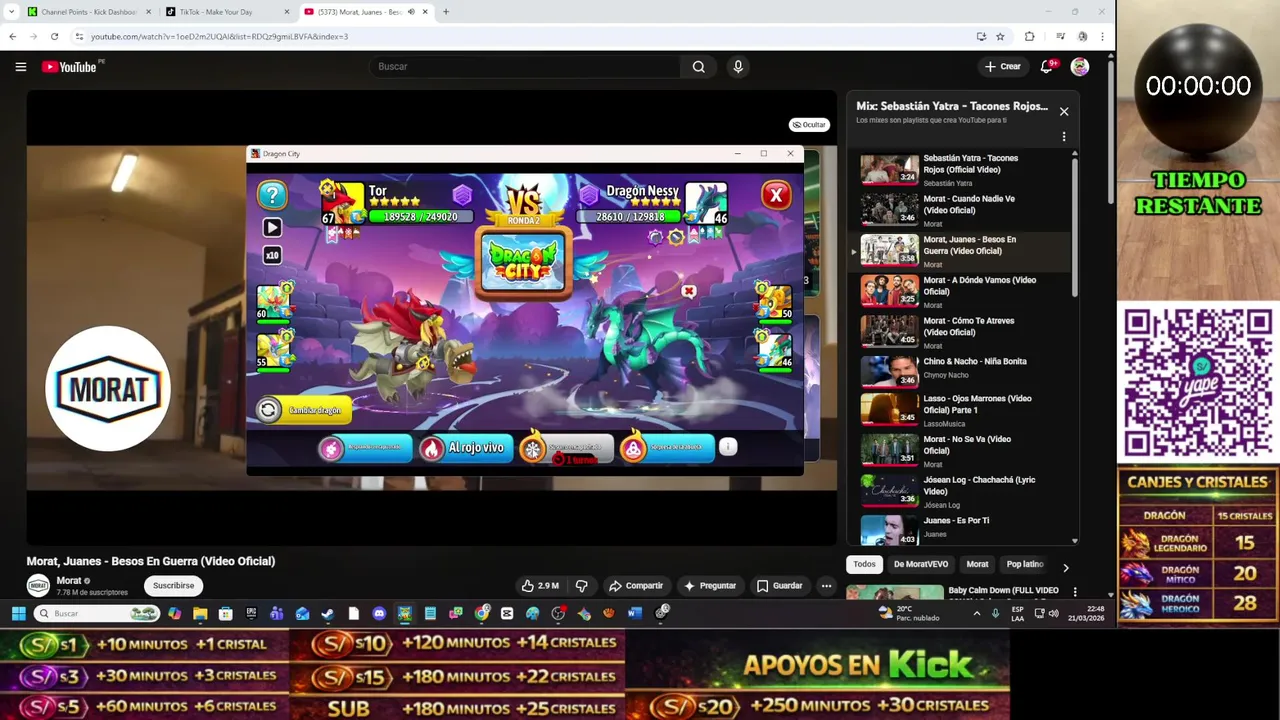The image size is (1280, 720).
Task: Play Juanes - Es Por Ti playlist item
Action: click(x=960, y=528)
